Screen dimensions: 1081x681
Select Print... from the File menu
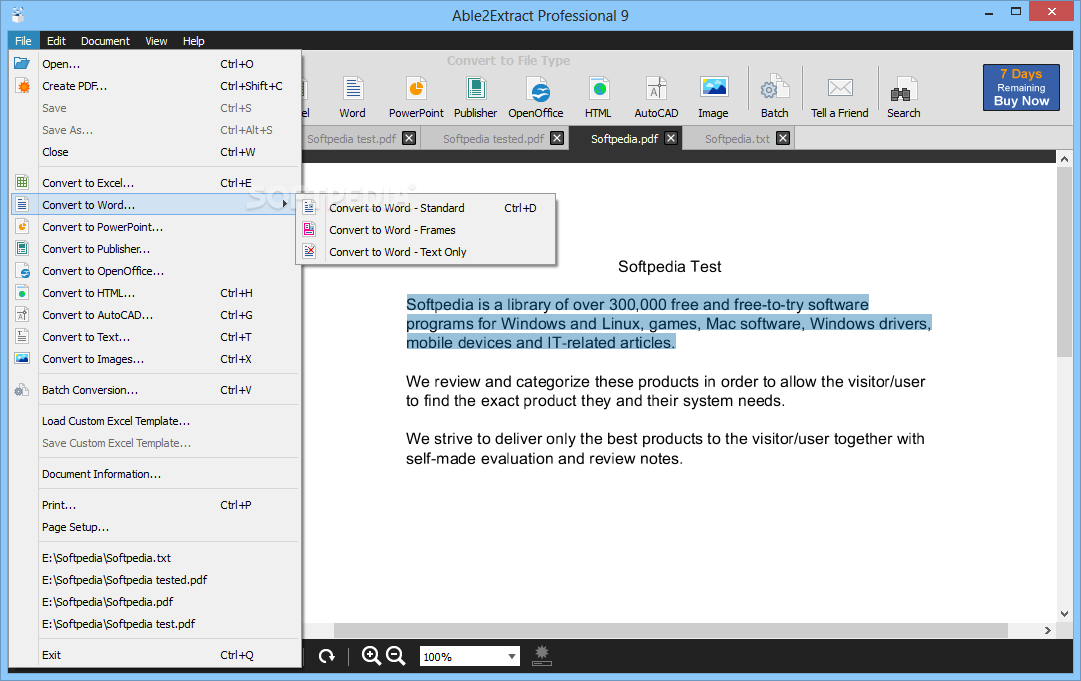(155, 505)
